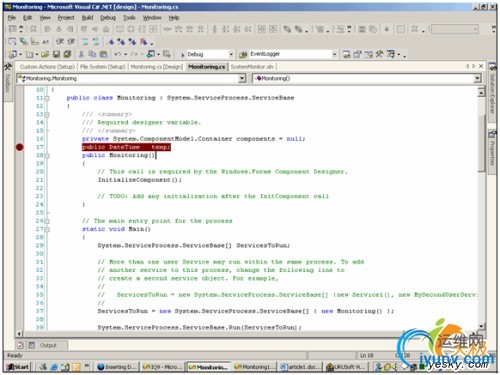Click the Complete Word icon
Screen dimensions: 500x375
45,42
